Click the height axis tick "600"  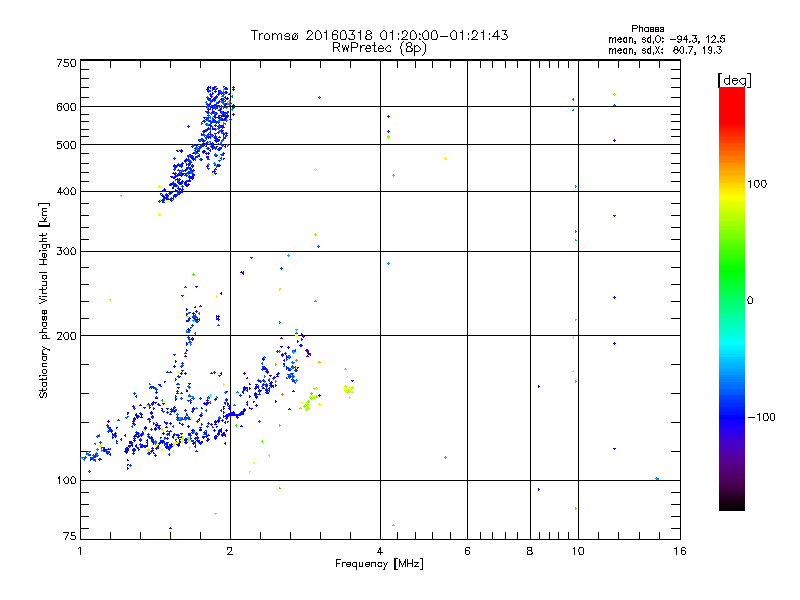click(x=66, y=107)
